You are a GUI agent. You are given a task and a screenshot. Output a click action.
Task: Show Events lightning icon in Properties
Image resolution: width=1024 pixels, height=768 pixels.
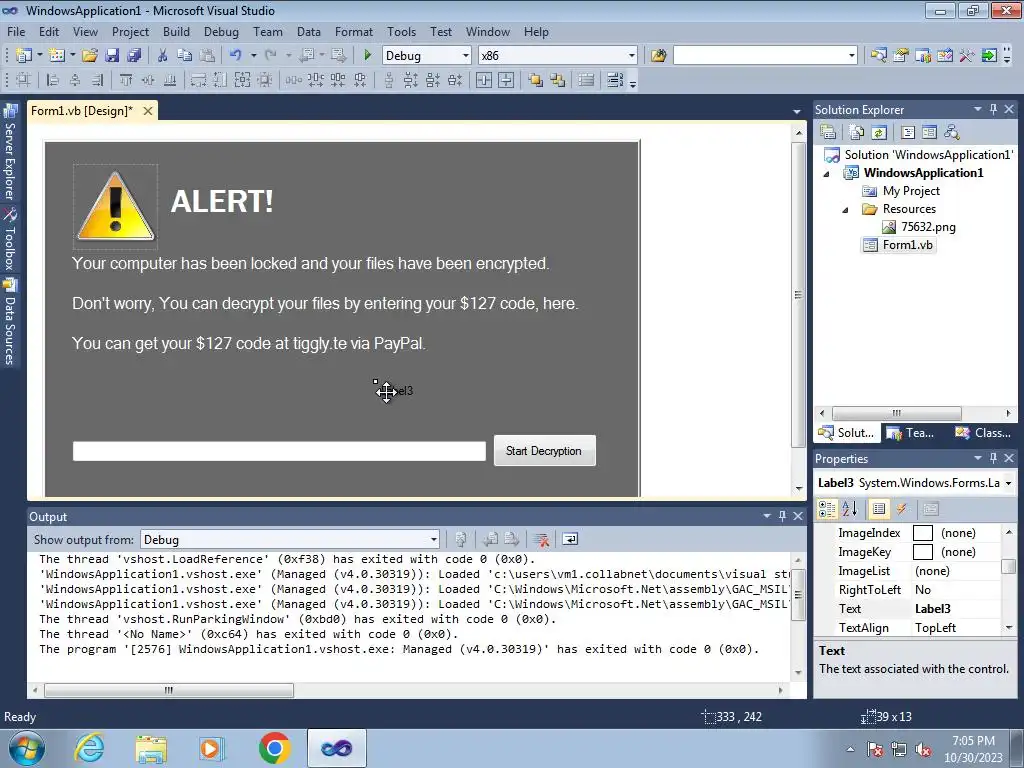902,509
